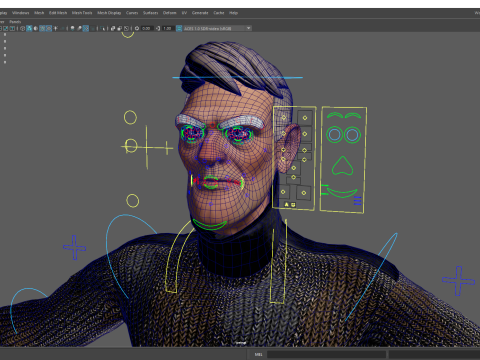This screenshot has height=360, width=480.
Task: Open the Panels menu of viewport
Action: (x=15, y=22)
